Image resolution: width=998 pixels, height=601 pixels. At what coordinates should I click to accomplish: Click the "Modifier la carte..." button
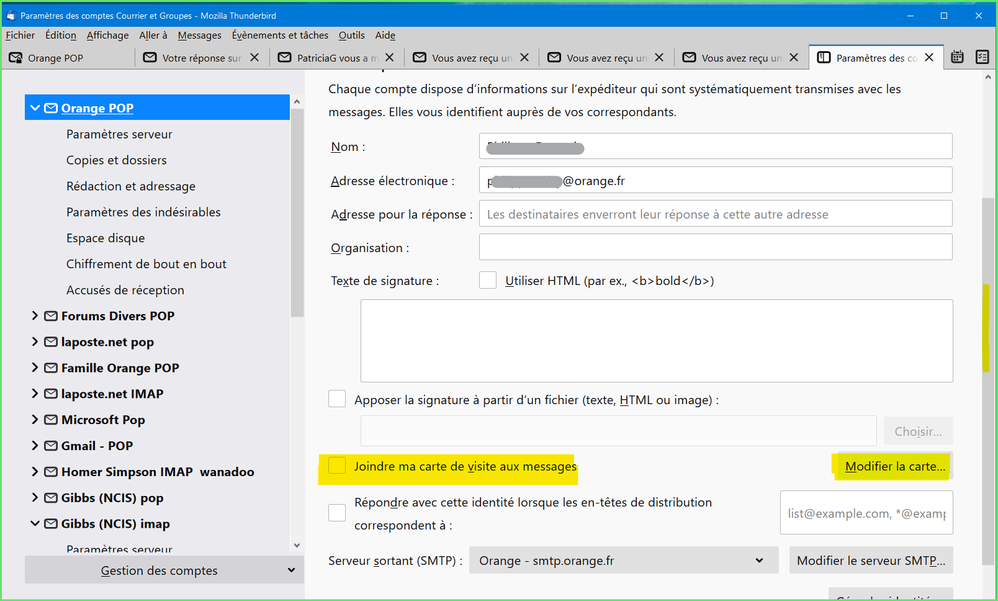tap(893, 467)
